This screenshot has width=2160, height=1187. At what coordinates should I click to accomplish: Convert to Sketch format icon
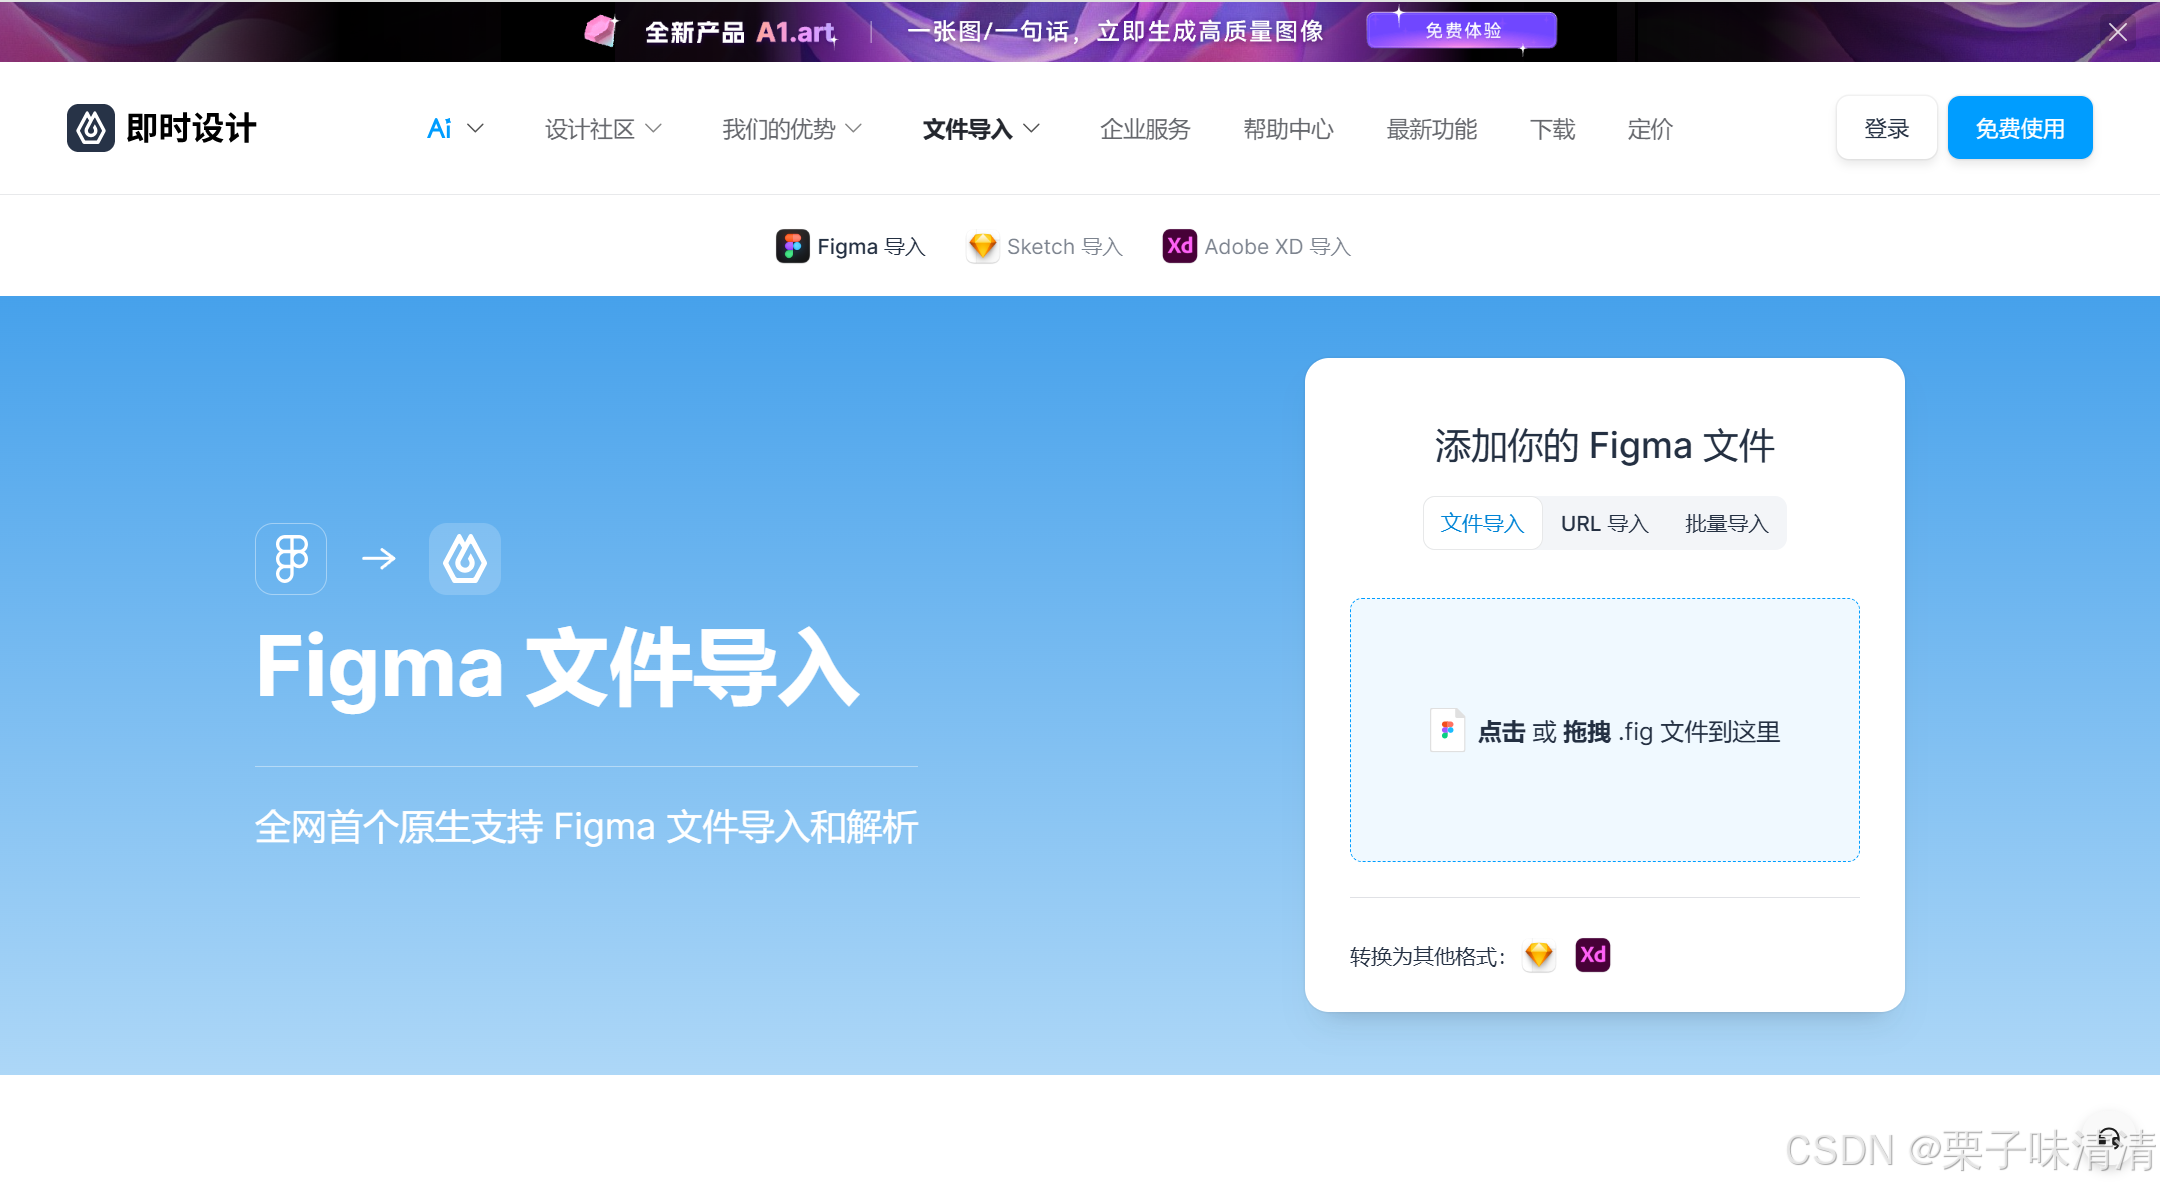pyautogui.click(x=1539, y=955)
